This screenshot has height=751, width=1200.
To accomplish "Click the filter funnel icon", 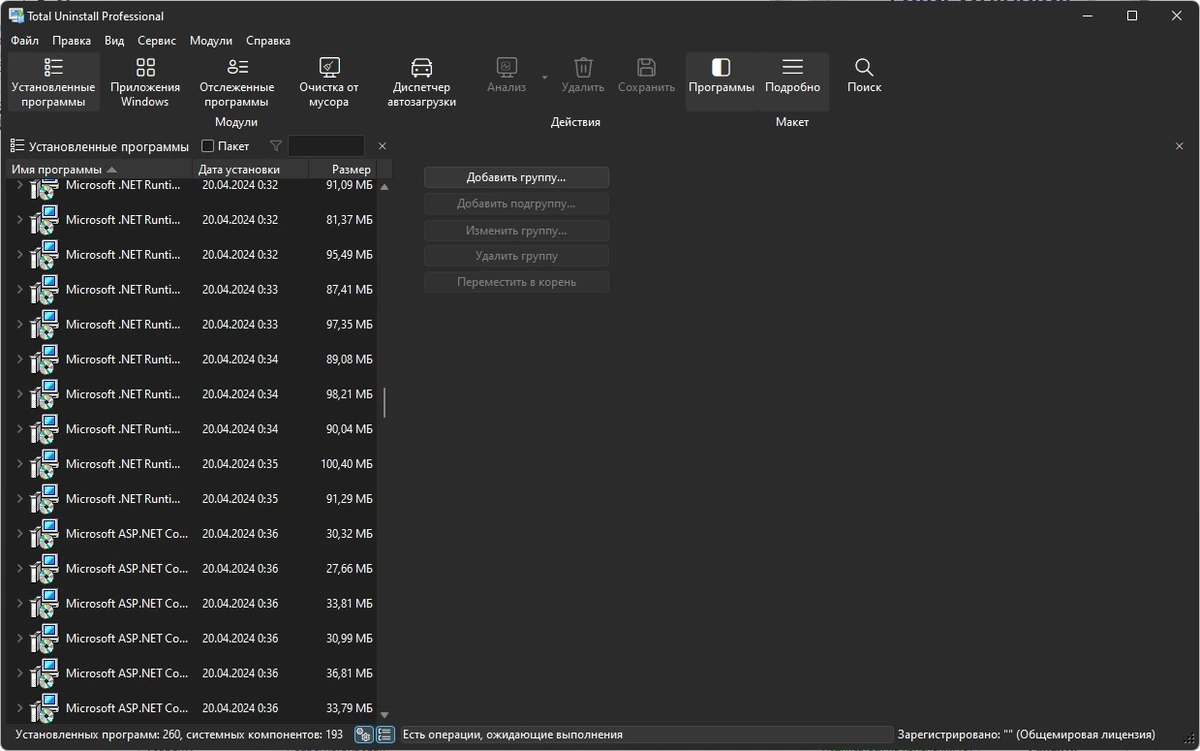I will click(277, 146).
